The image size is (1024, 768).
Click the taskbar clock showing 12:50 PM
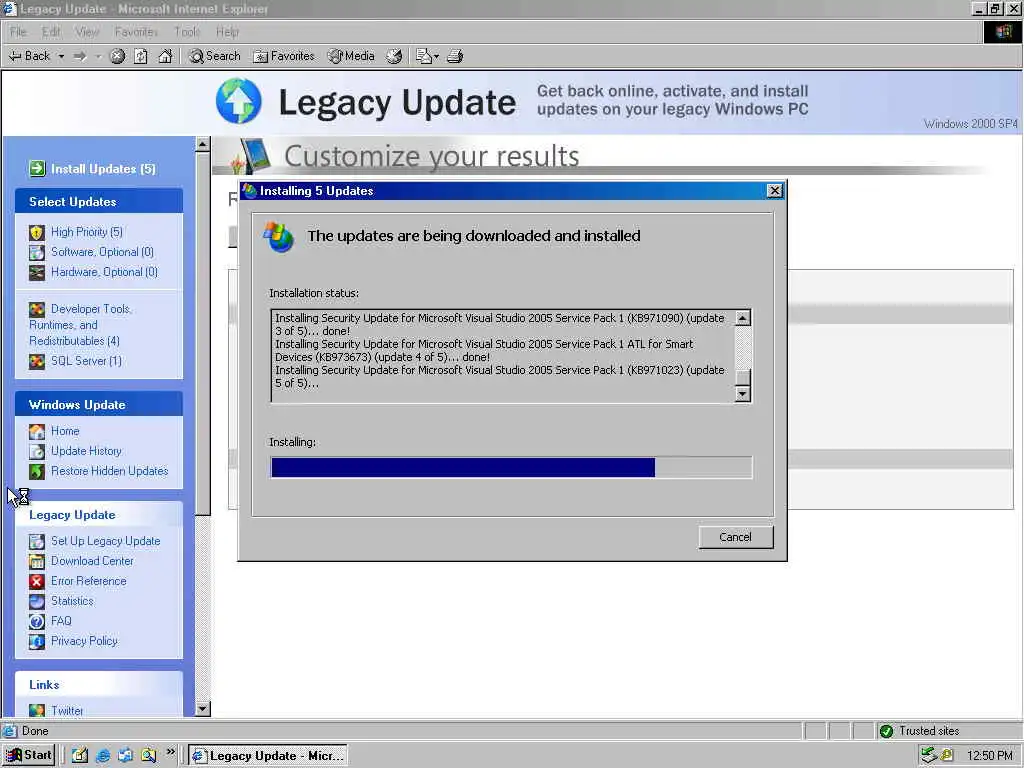[989, 756]
